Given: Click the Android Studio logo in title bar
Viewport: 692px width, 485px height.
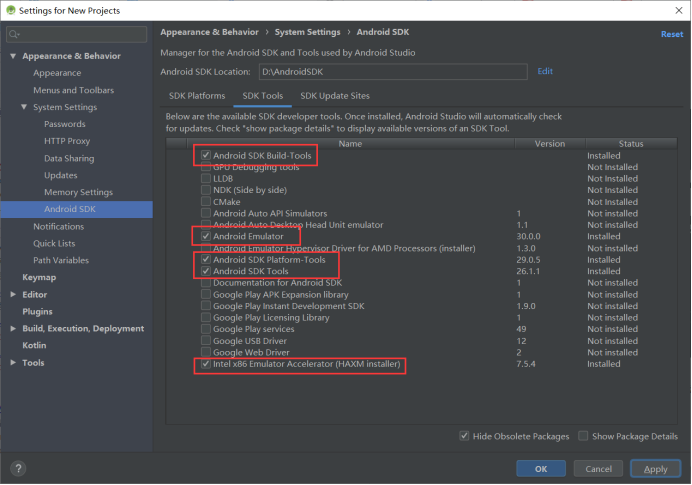Looking at the screenshot, I should pos(11,10).
